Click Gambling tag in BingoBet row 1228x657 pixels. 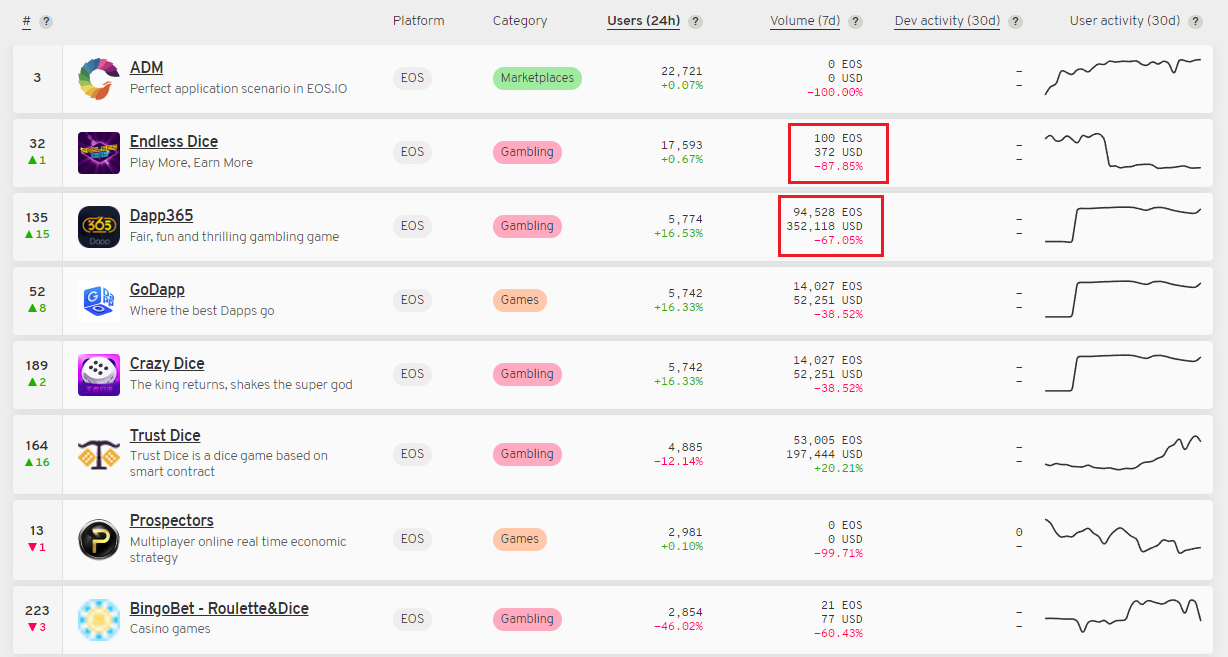(x=527, y=619)
